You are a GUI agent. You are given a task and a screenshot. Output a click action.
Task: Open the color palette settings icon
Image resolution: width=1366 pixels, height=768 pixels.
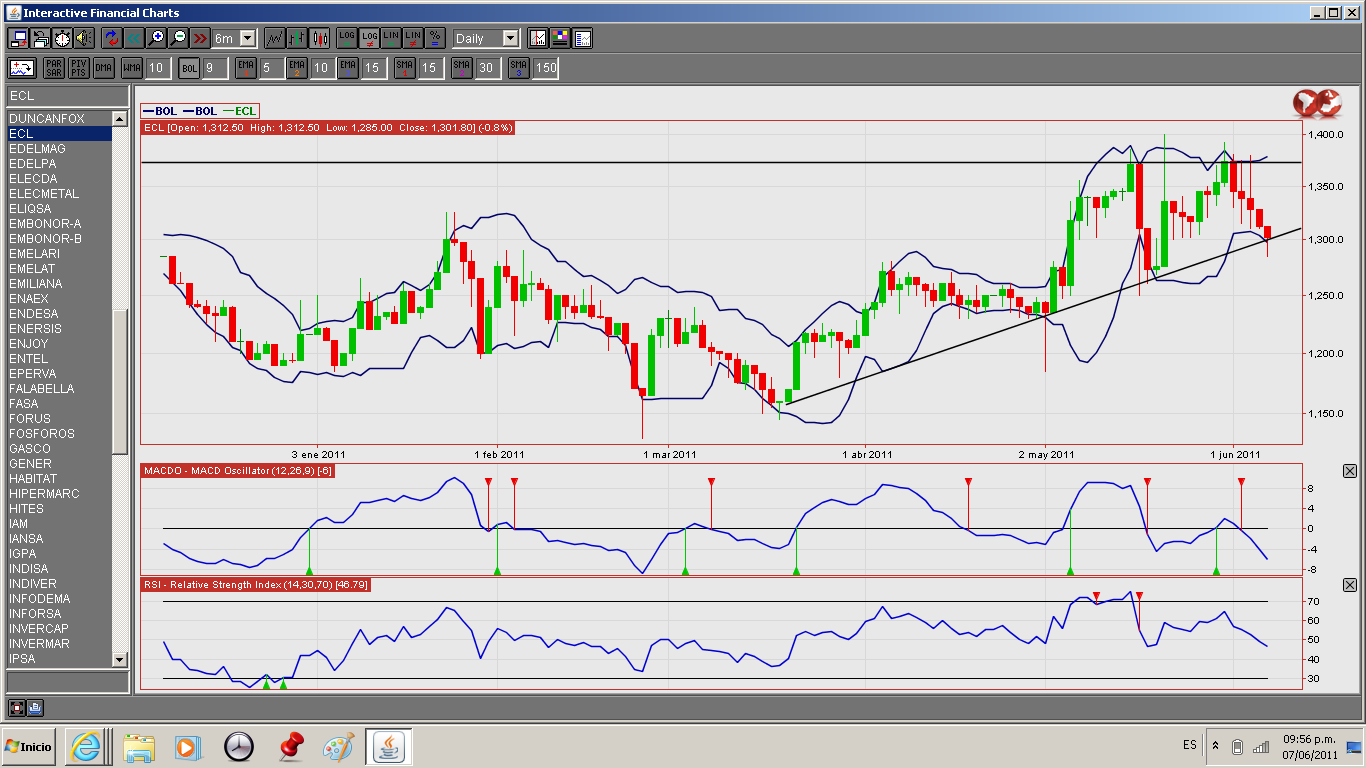560,38
